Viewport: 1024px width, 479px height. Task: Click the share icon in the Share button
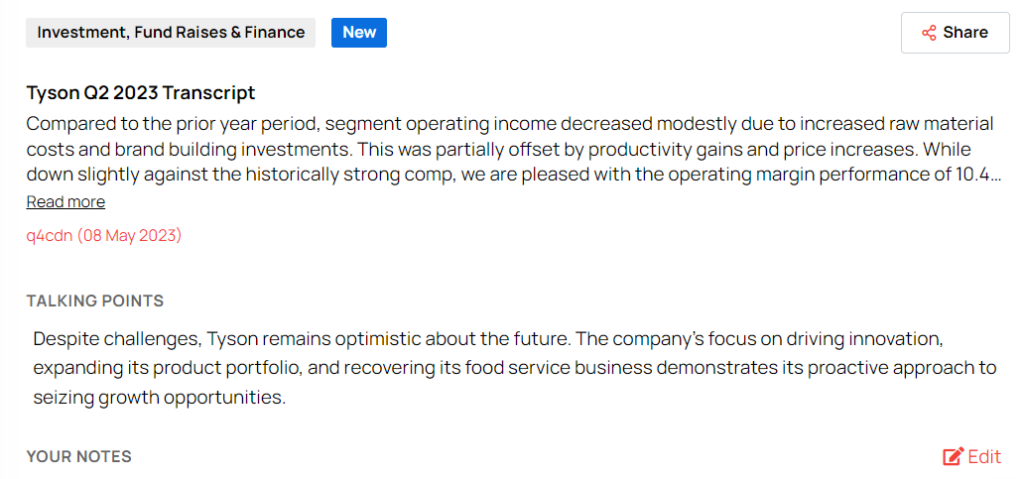click(929, 33)
